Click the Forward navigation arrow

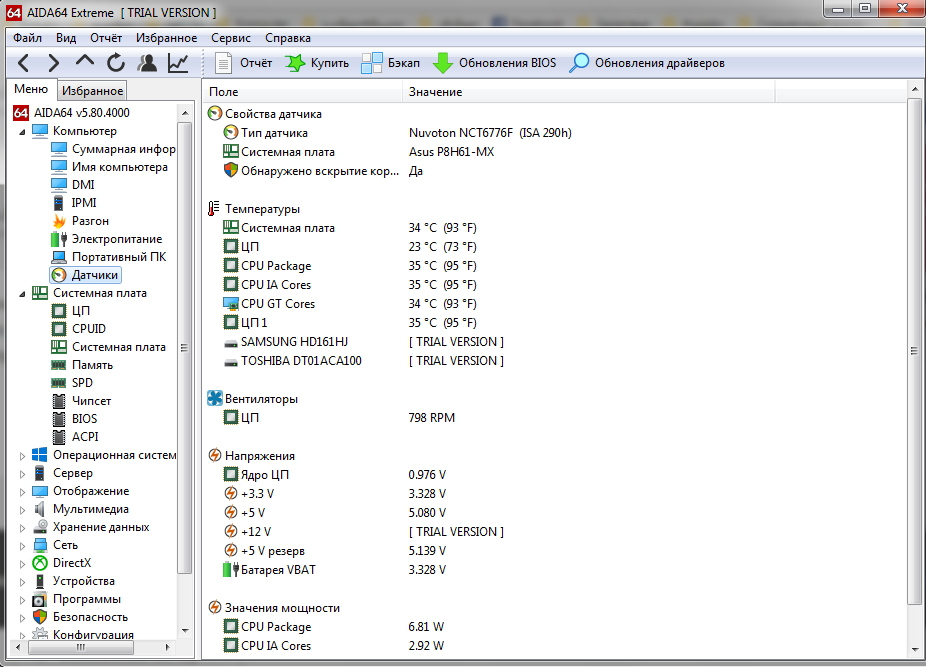[53, 63]
